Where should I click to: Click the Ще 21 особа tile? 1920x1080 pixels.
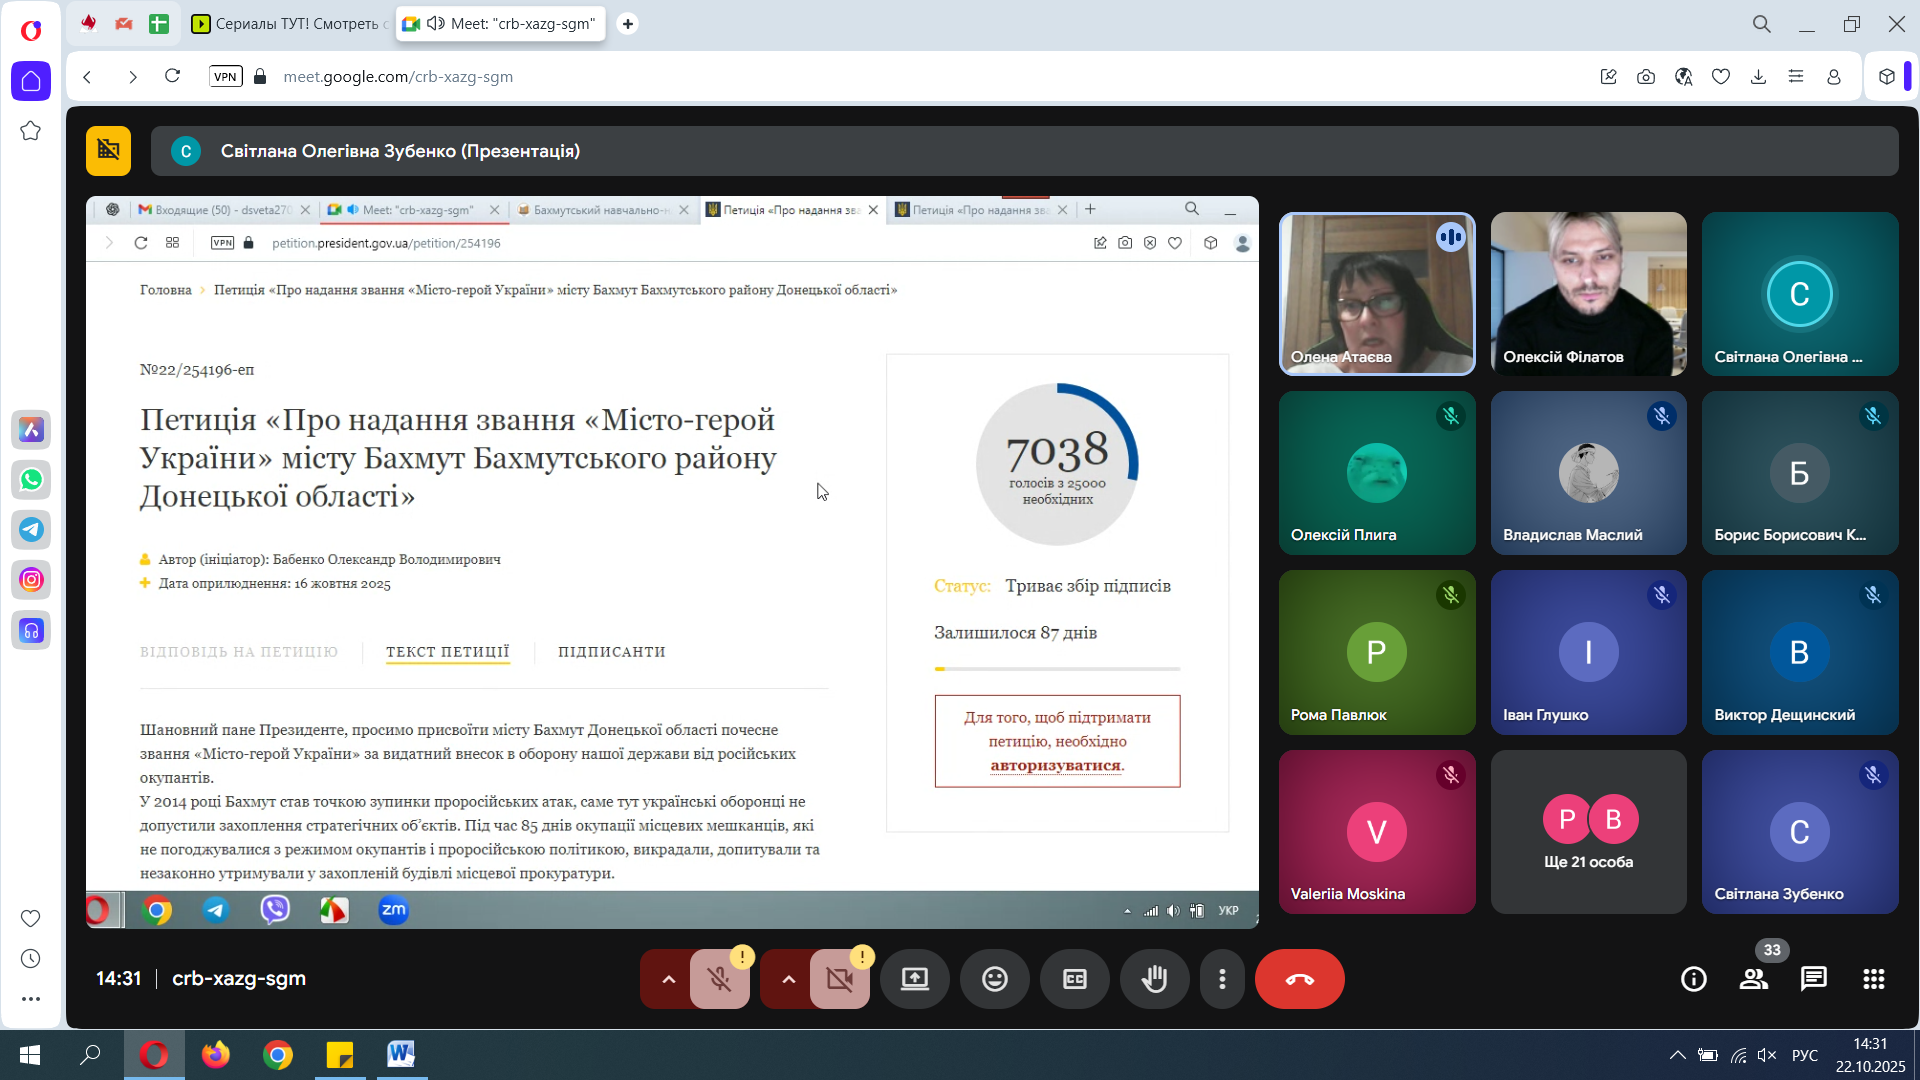[1587, 832]
